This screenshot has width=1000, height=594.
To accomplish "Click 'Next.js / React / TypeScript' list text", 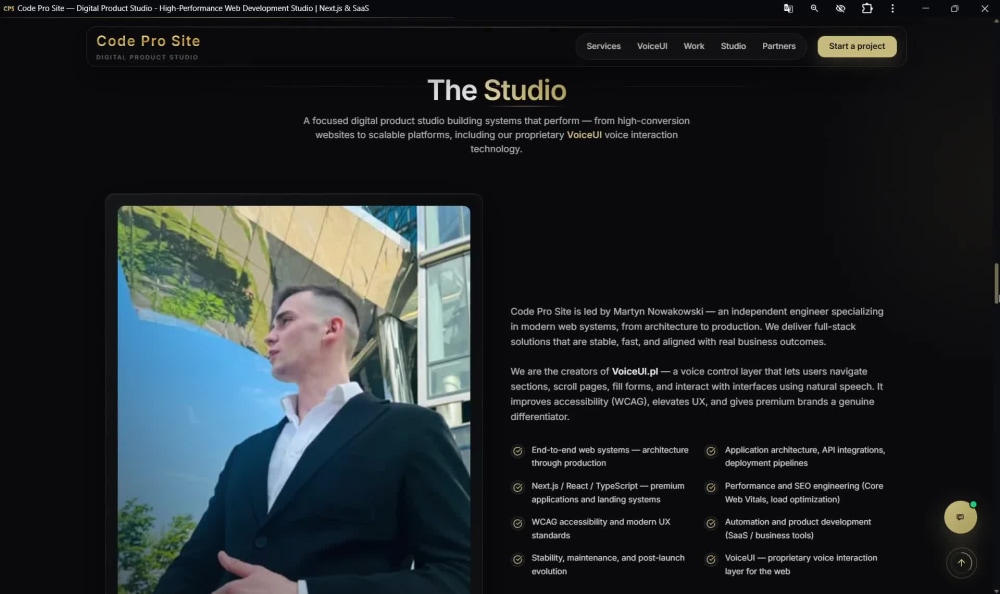I will point(608,493).
